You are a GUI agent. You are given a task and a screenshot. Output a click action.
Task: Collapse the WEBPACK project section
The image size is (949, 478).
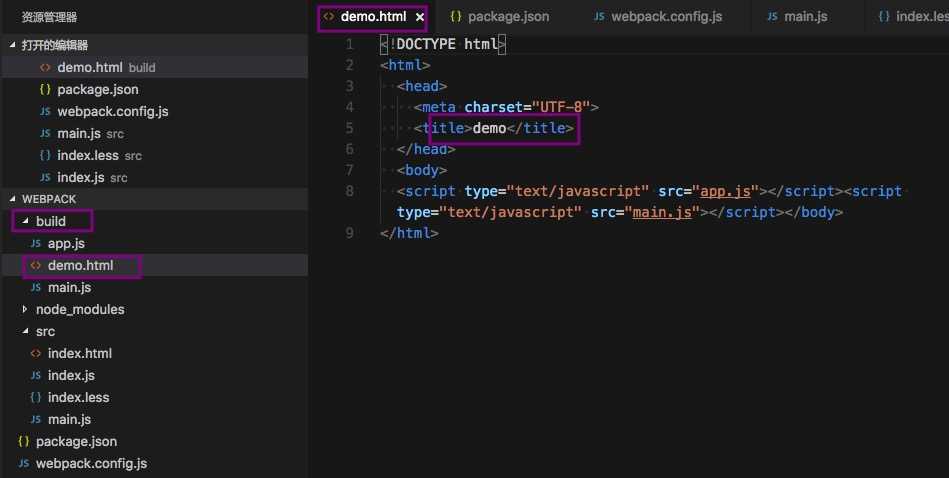13,199
